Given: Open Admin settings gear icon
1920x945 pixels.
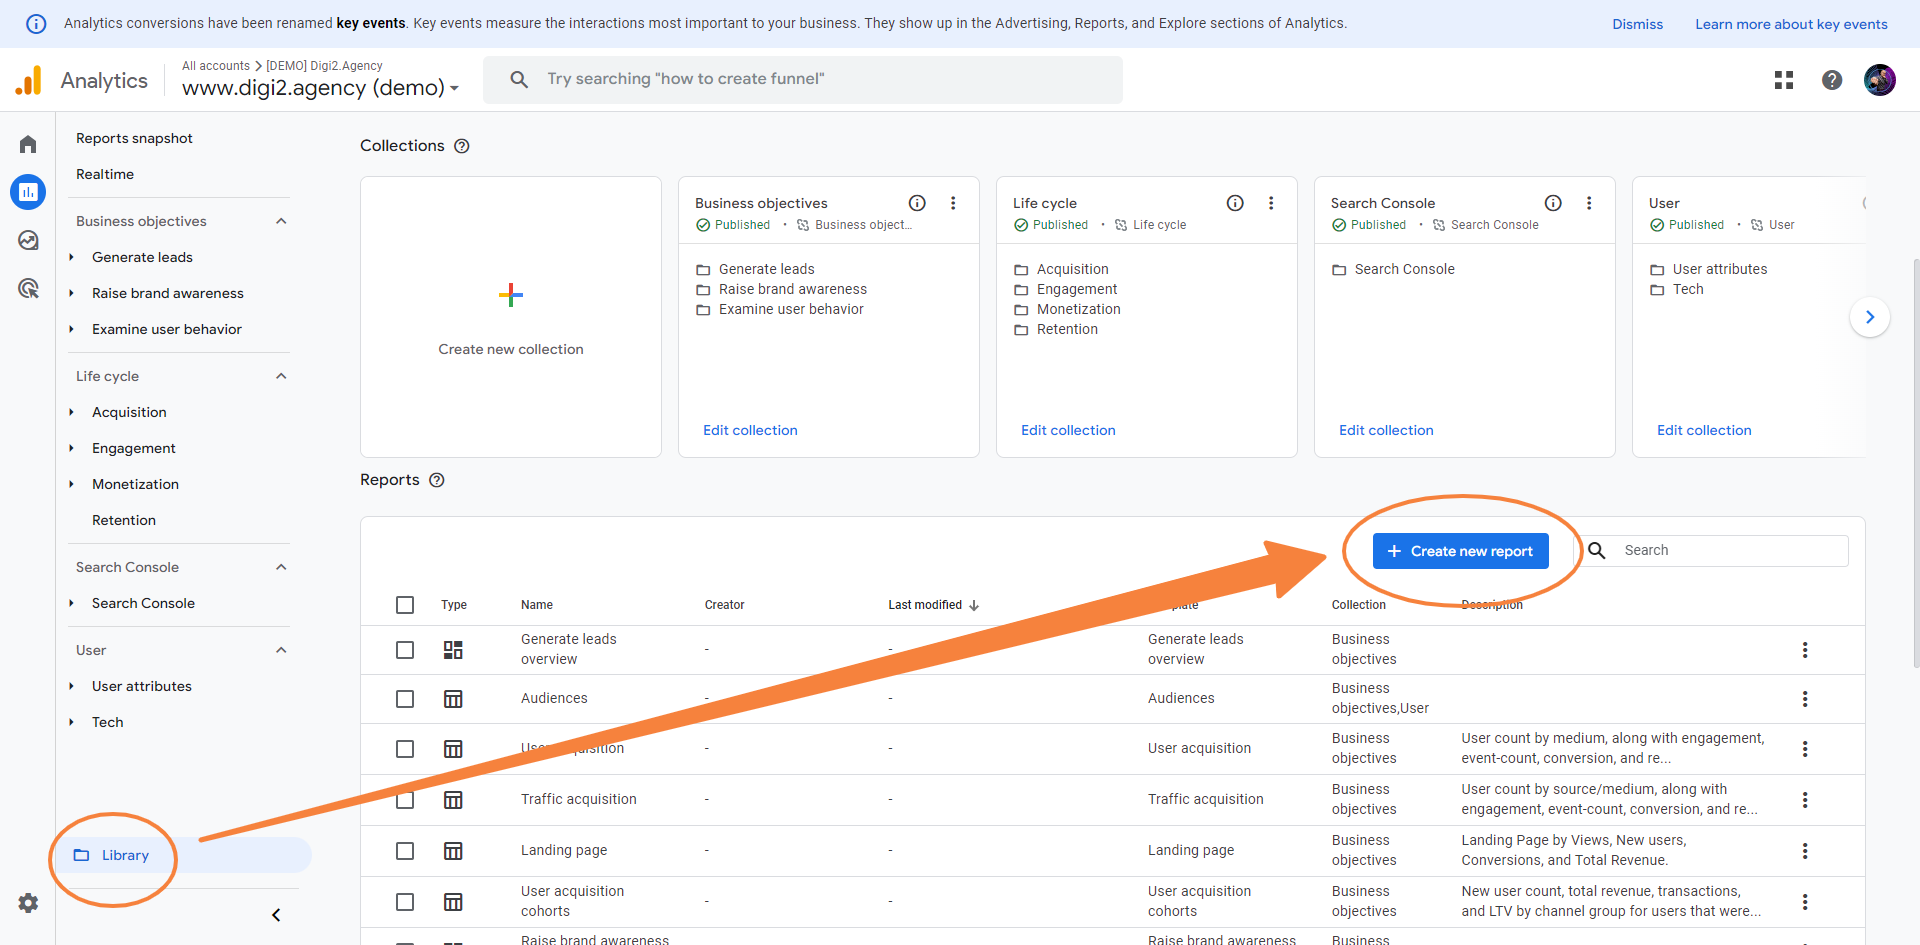Looking at the screenshot, I should [28, 903].
